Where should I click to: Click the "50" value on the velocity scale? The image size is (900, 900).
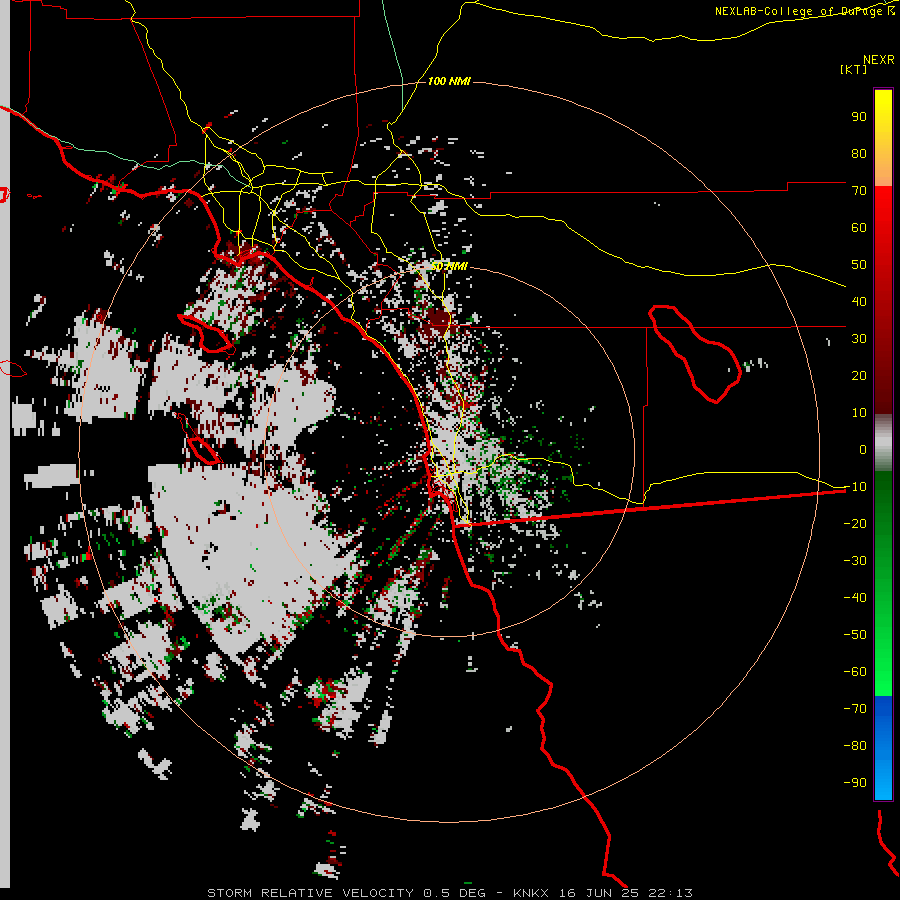(859, 265)
